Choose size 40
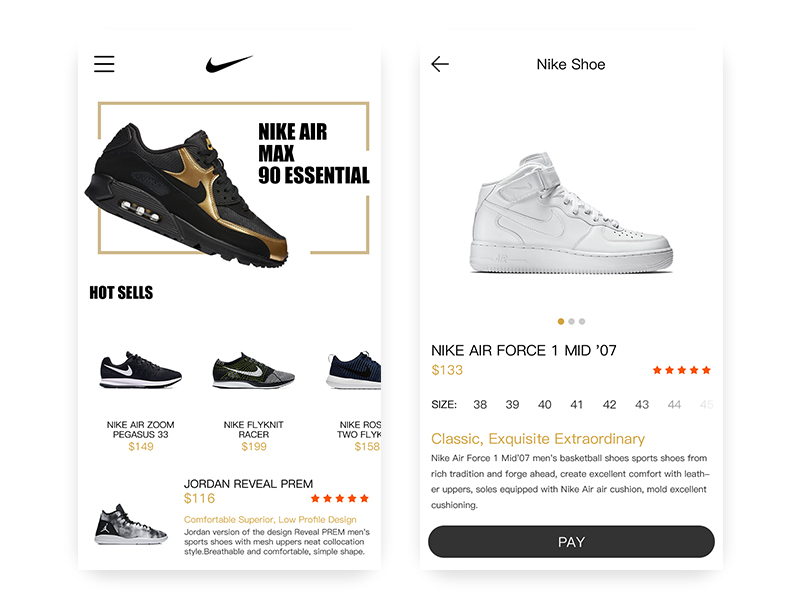This screenshot has width=800, height=600. (x=544, y=405)
